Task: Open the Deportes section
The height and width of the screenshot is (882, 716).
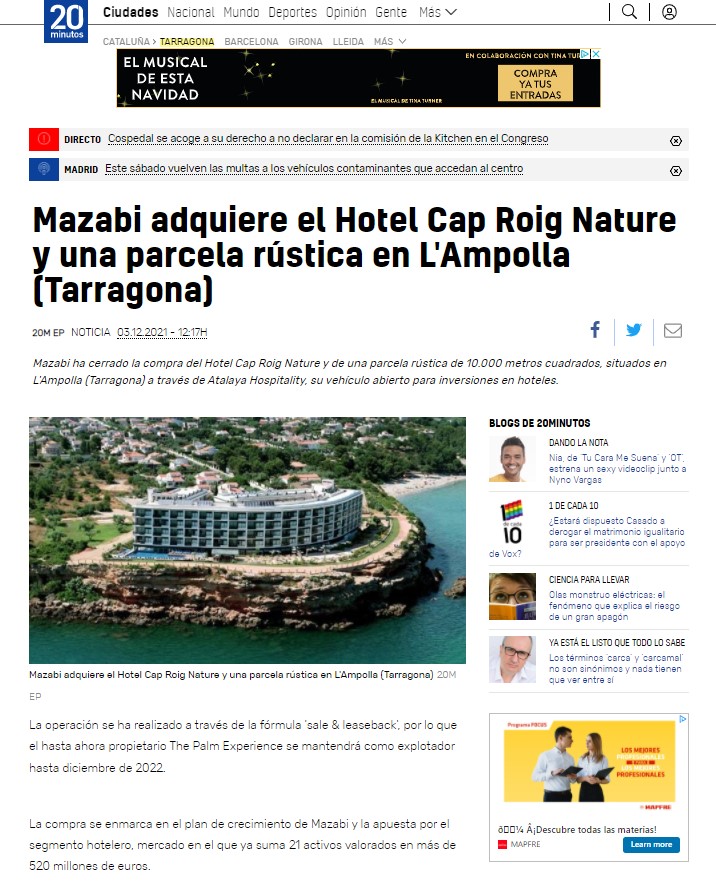Action: coord(292,12)
